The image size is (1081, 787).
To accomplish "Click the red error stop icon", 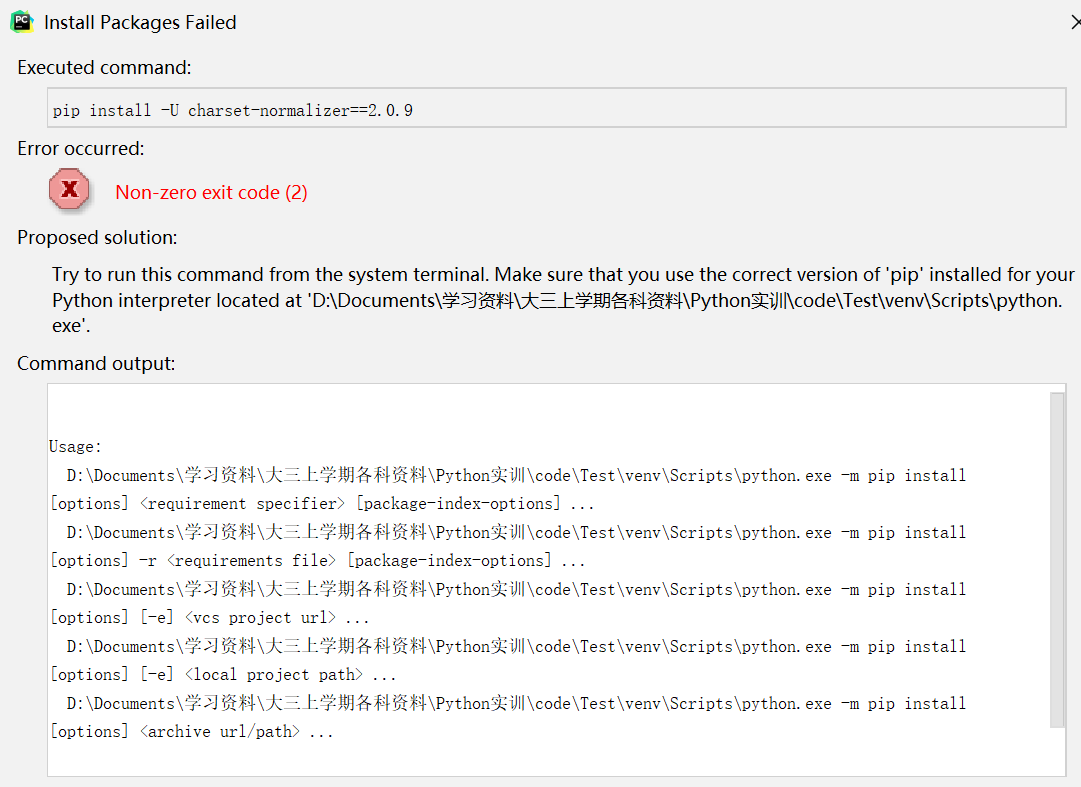I will pos(68,188).
